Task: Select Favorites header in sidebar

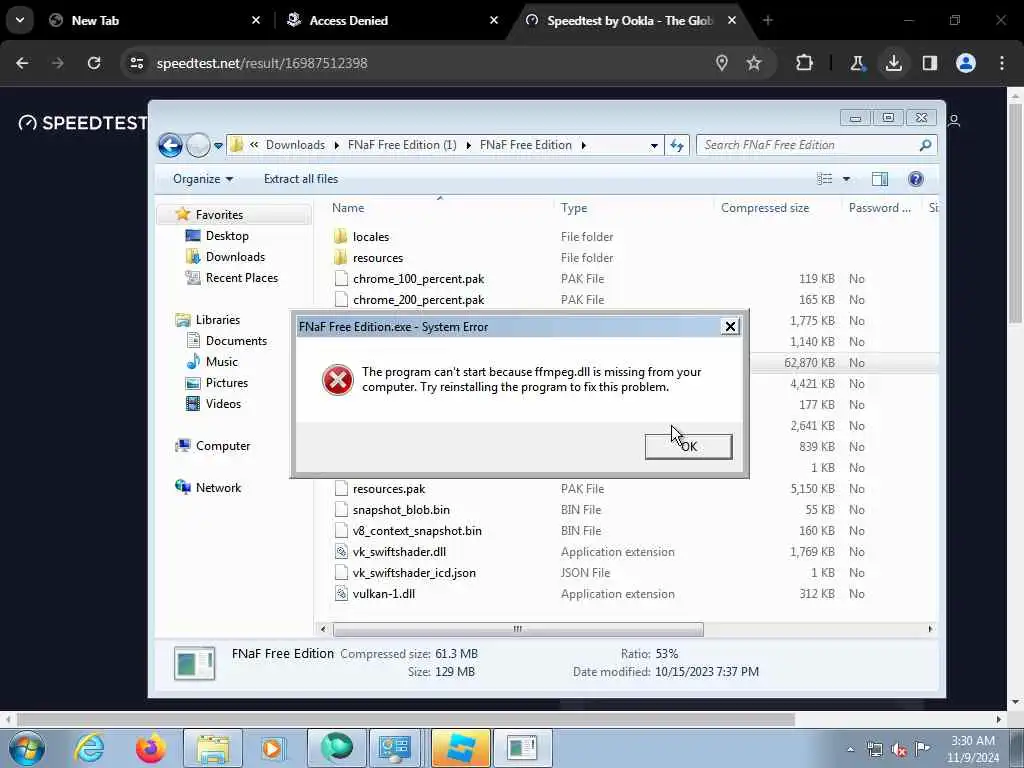Action: tap(219, 214)
